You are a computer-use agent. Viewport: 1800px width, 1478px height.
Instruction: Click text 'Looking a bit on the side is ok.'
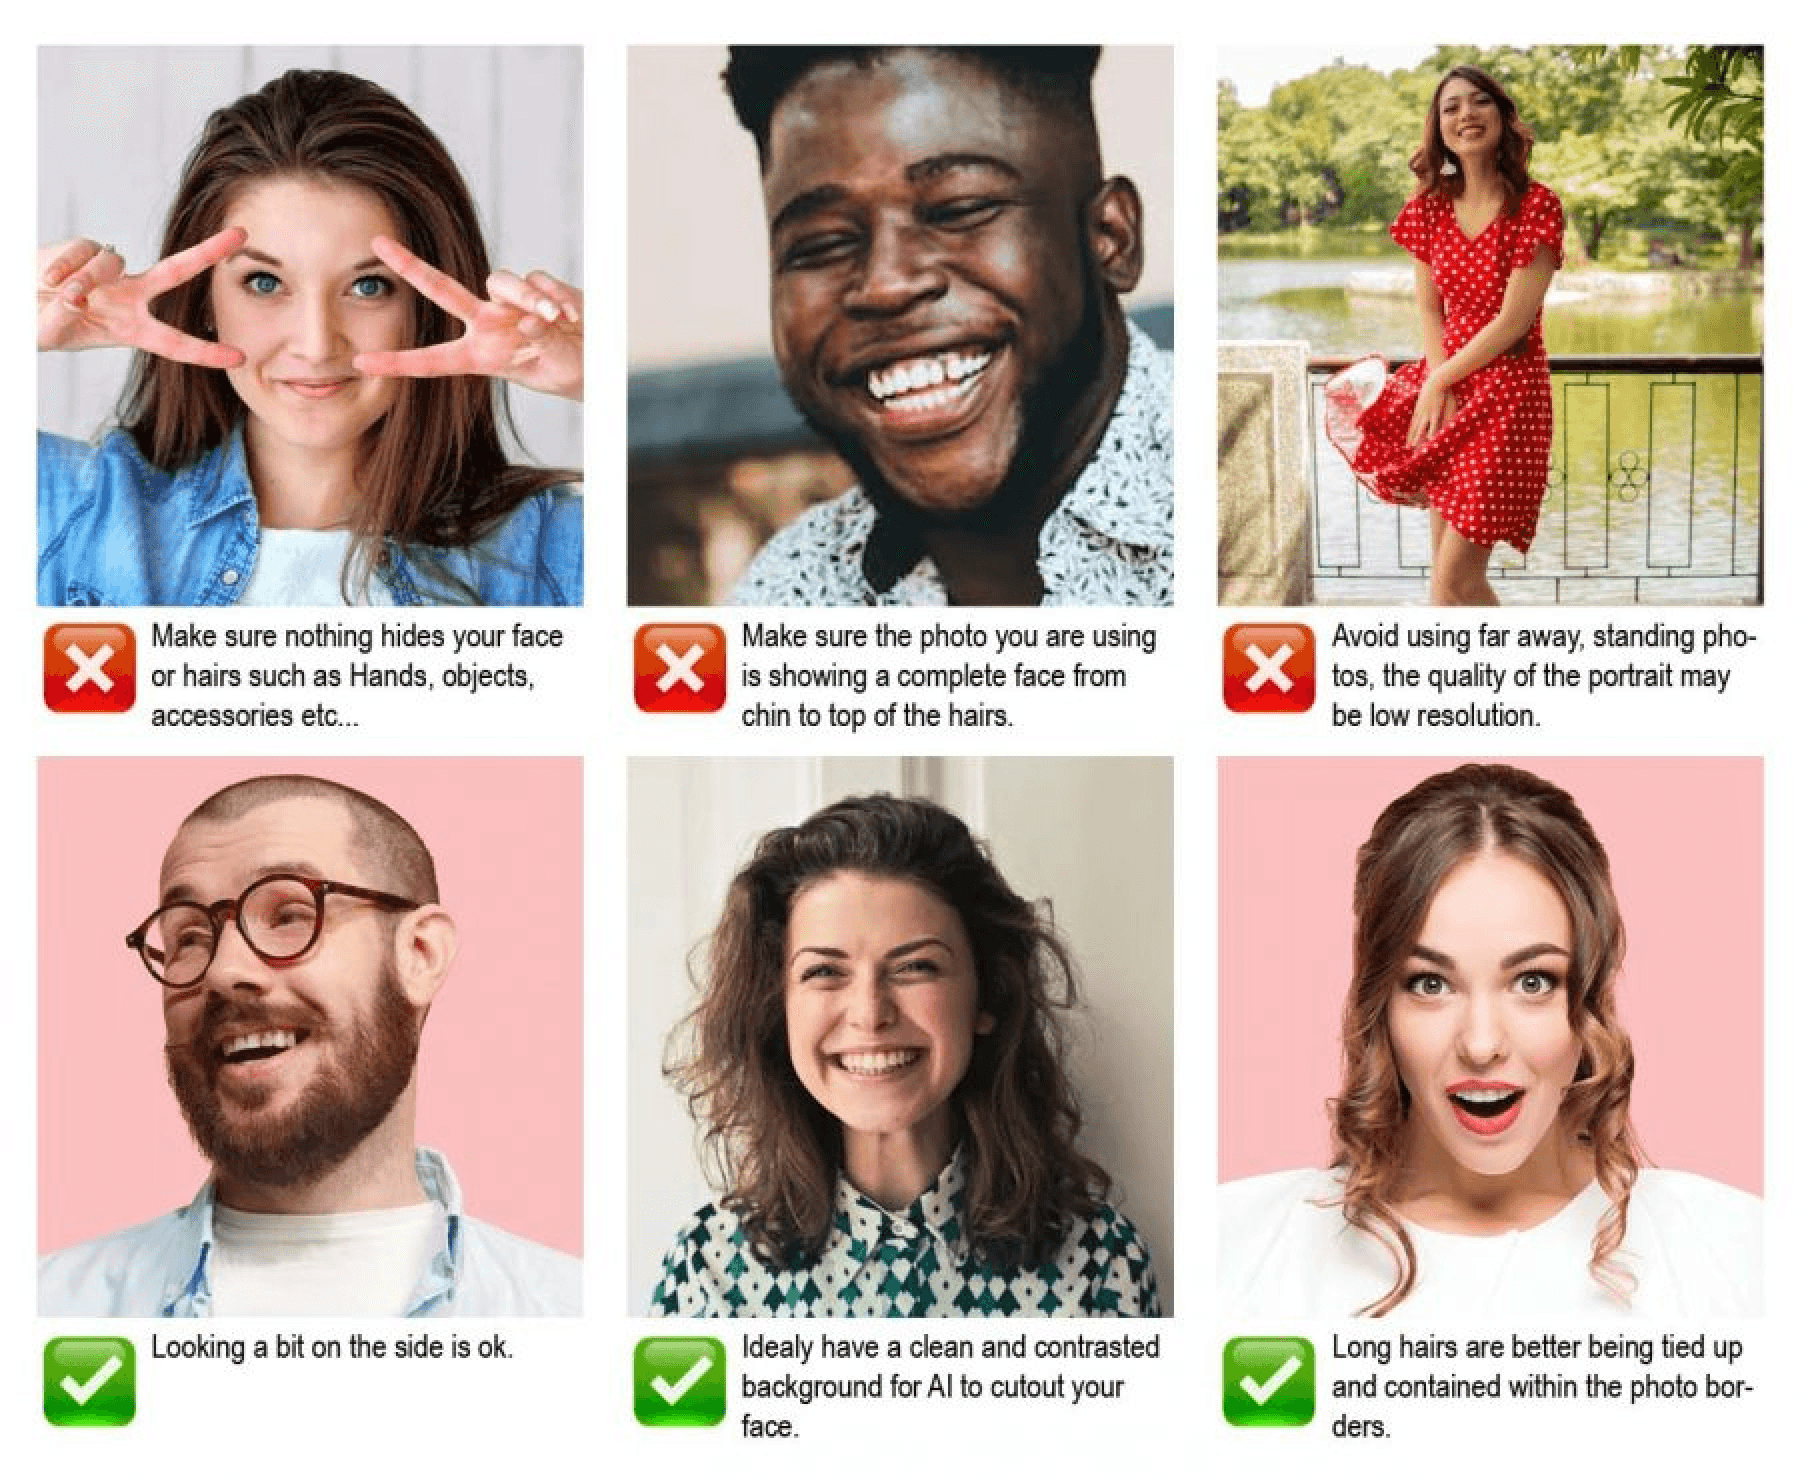[331, 1347]
